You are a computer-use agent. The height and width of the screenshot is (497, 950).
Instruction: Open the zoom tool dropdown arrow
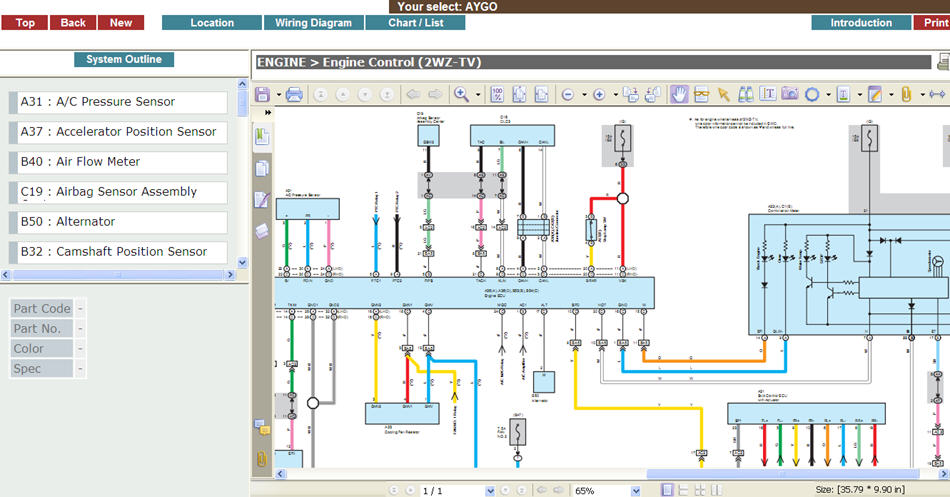click(x=478, y=95)
